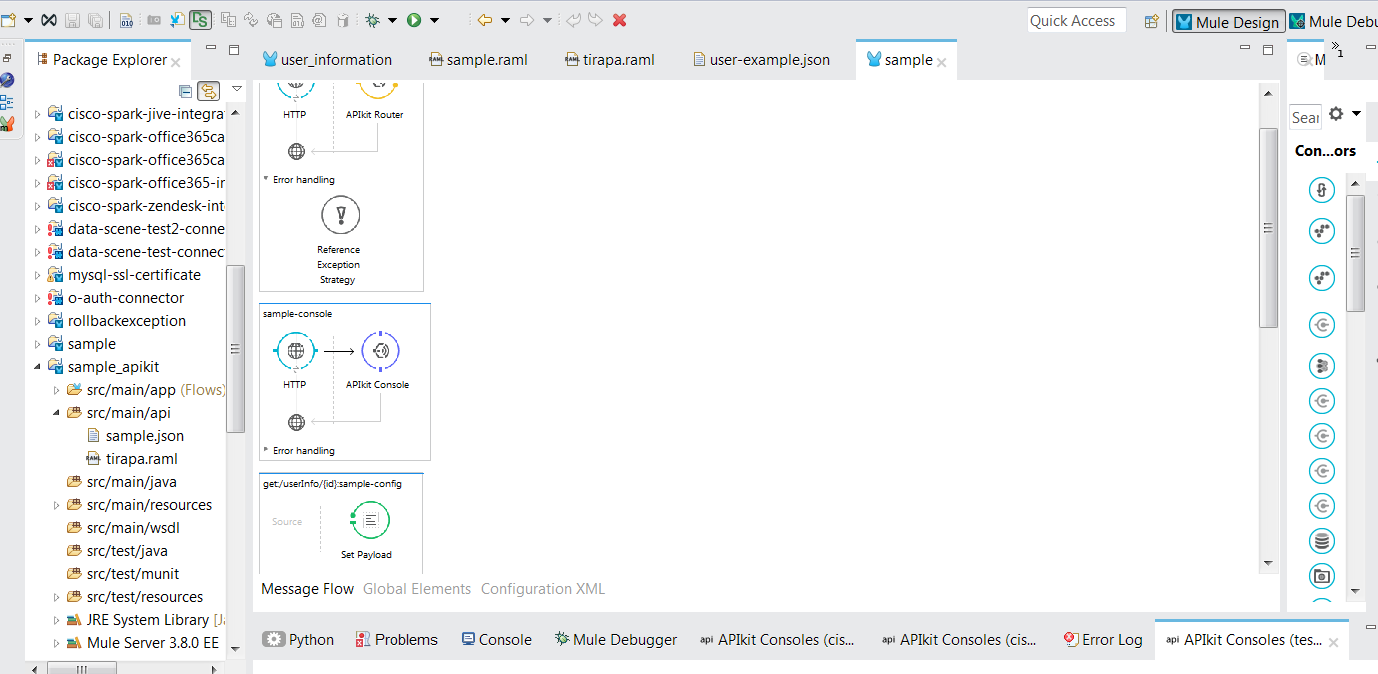Select sample.json in Package Explorer

[x=136, y=436]
